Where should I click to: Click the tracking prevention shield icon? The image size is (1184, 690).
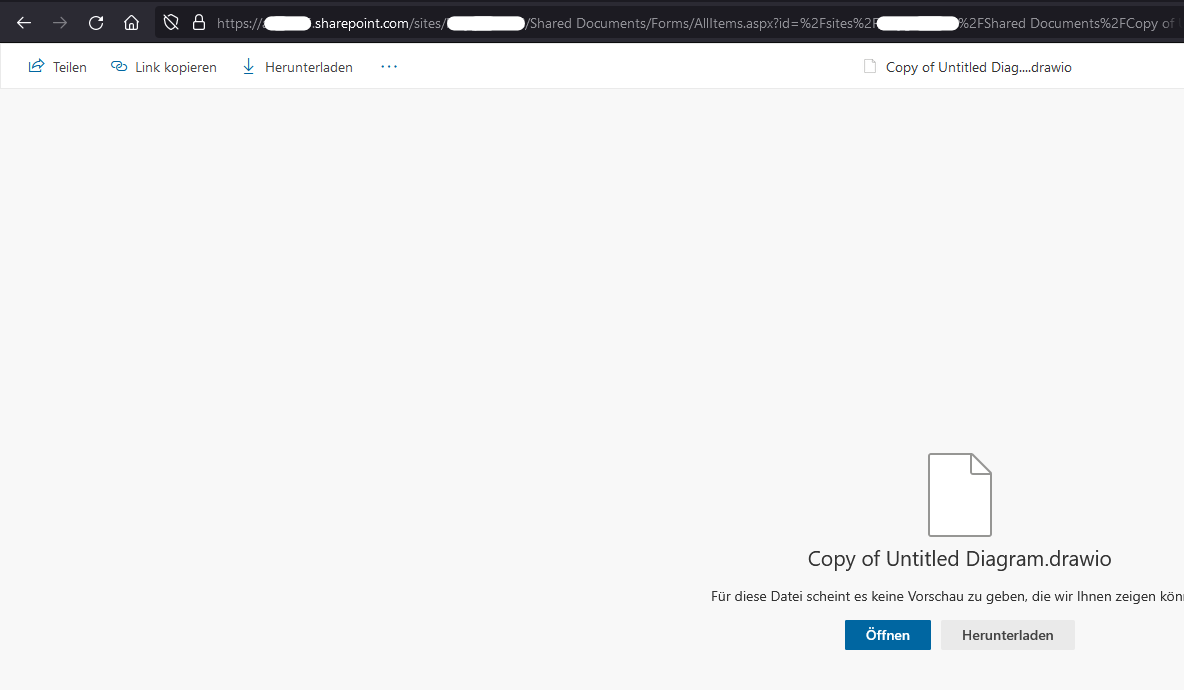pyautogui.click(x=169, y=22)
